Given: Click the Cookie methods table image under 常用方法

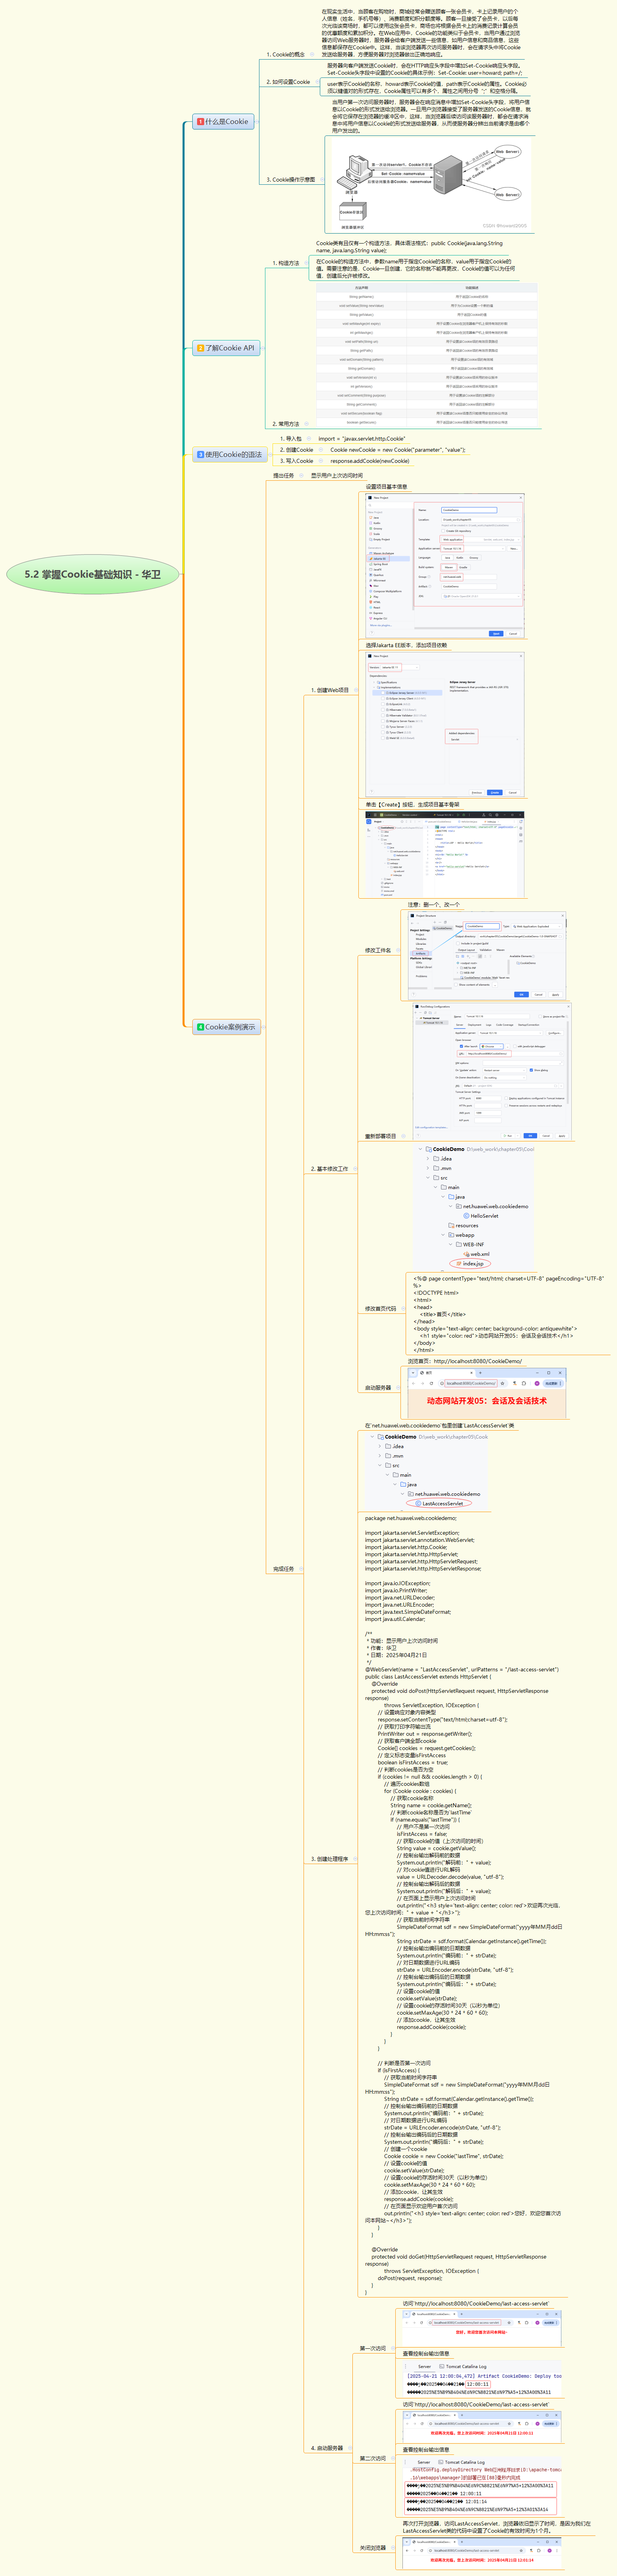Looking at the screenshot, I should coord(427,356).
